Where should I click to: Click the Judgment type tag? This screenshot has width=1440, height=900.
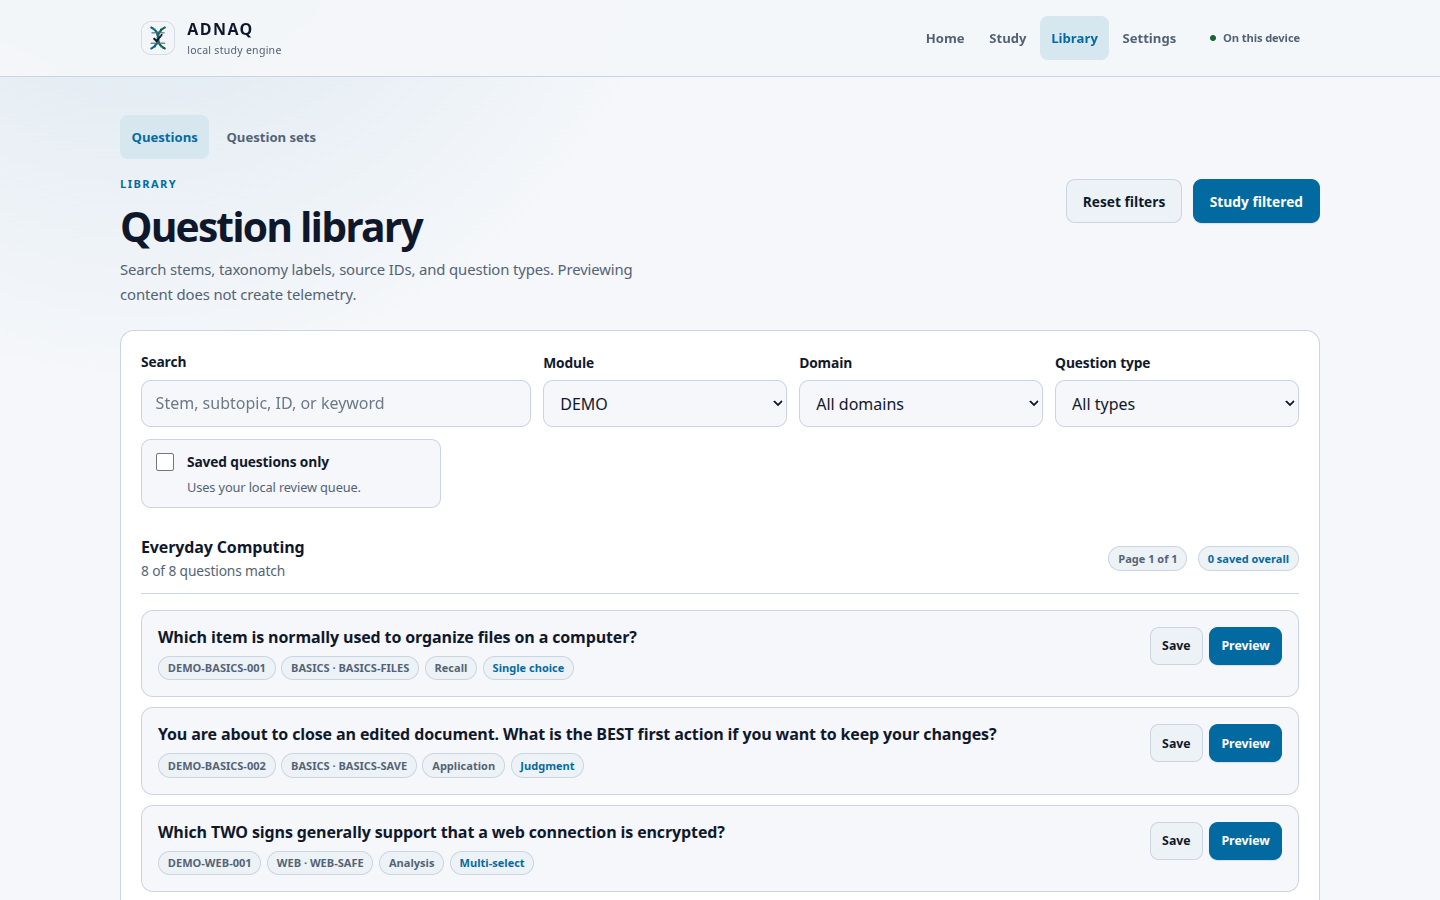[x=547, y=766]
